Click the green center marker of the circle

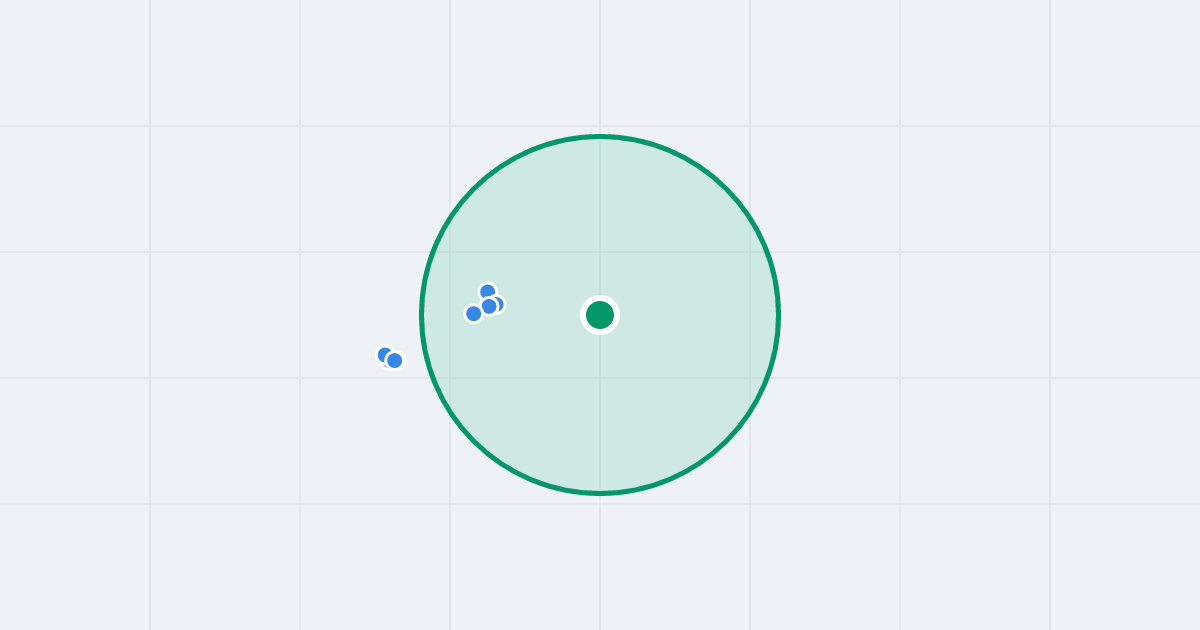coord(600,315)
